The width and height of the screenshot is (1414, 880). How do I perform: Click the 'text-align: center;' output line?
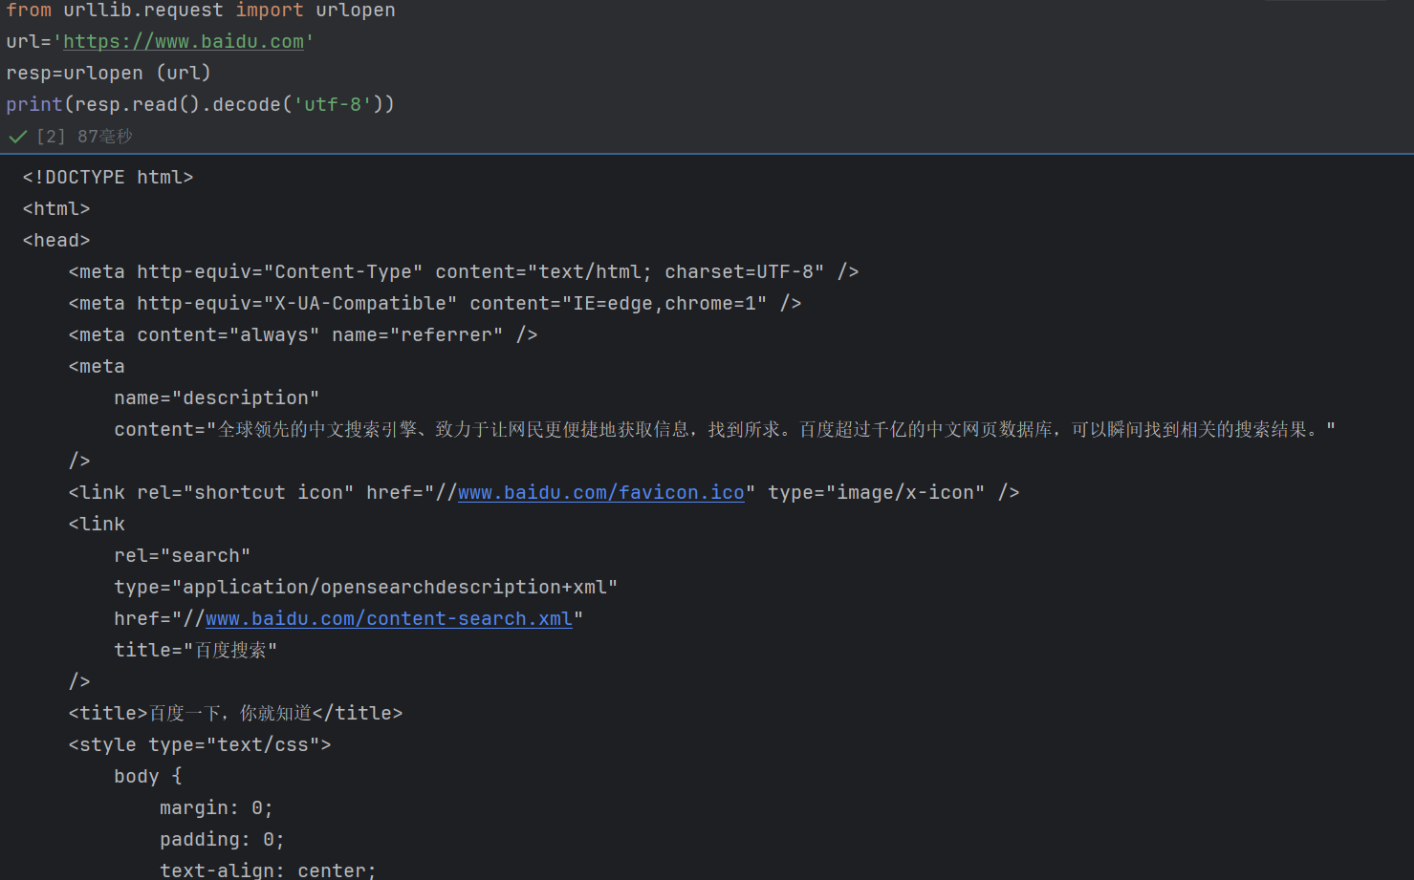pos(268,869)
